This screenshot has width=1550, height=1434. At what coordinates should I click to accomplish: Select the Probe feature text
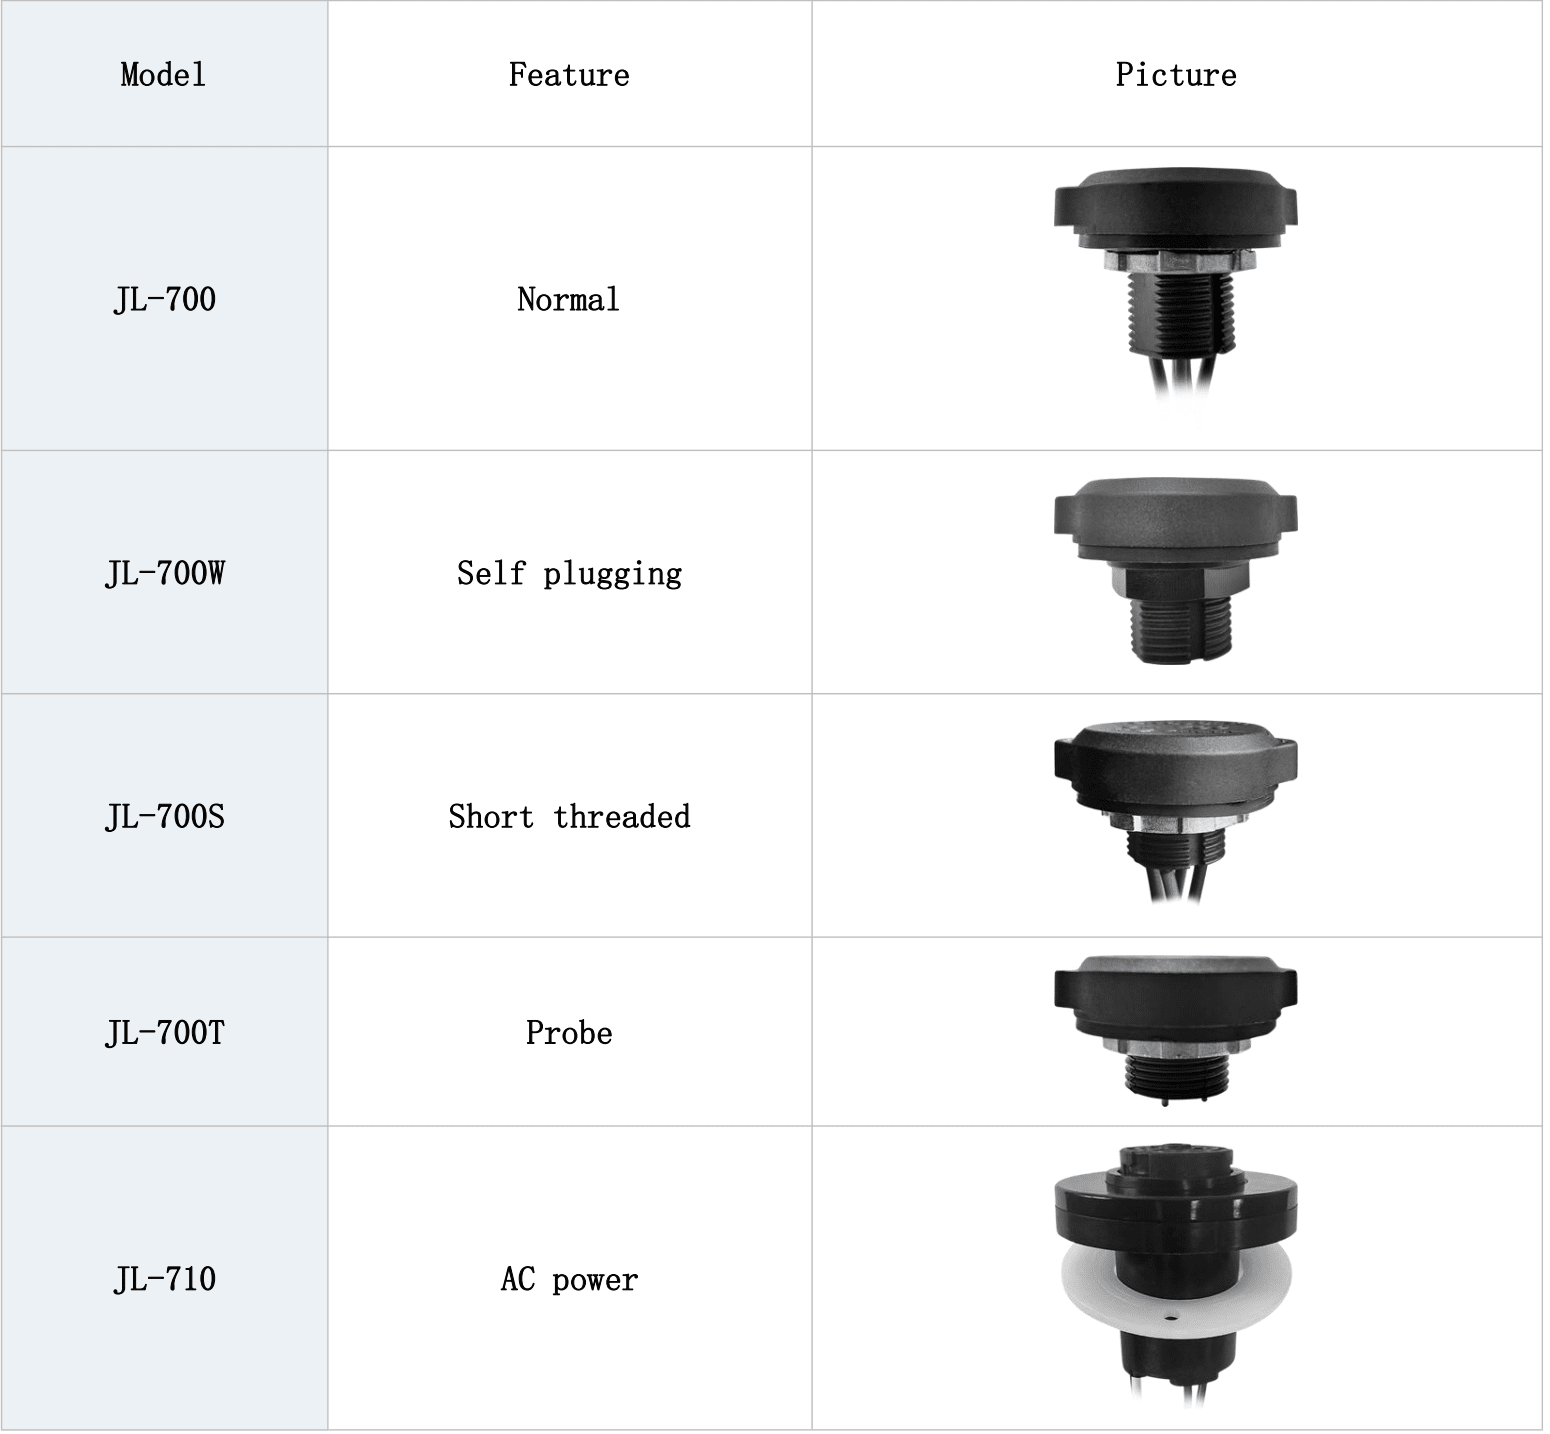pos(569,1032)
